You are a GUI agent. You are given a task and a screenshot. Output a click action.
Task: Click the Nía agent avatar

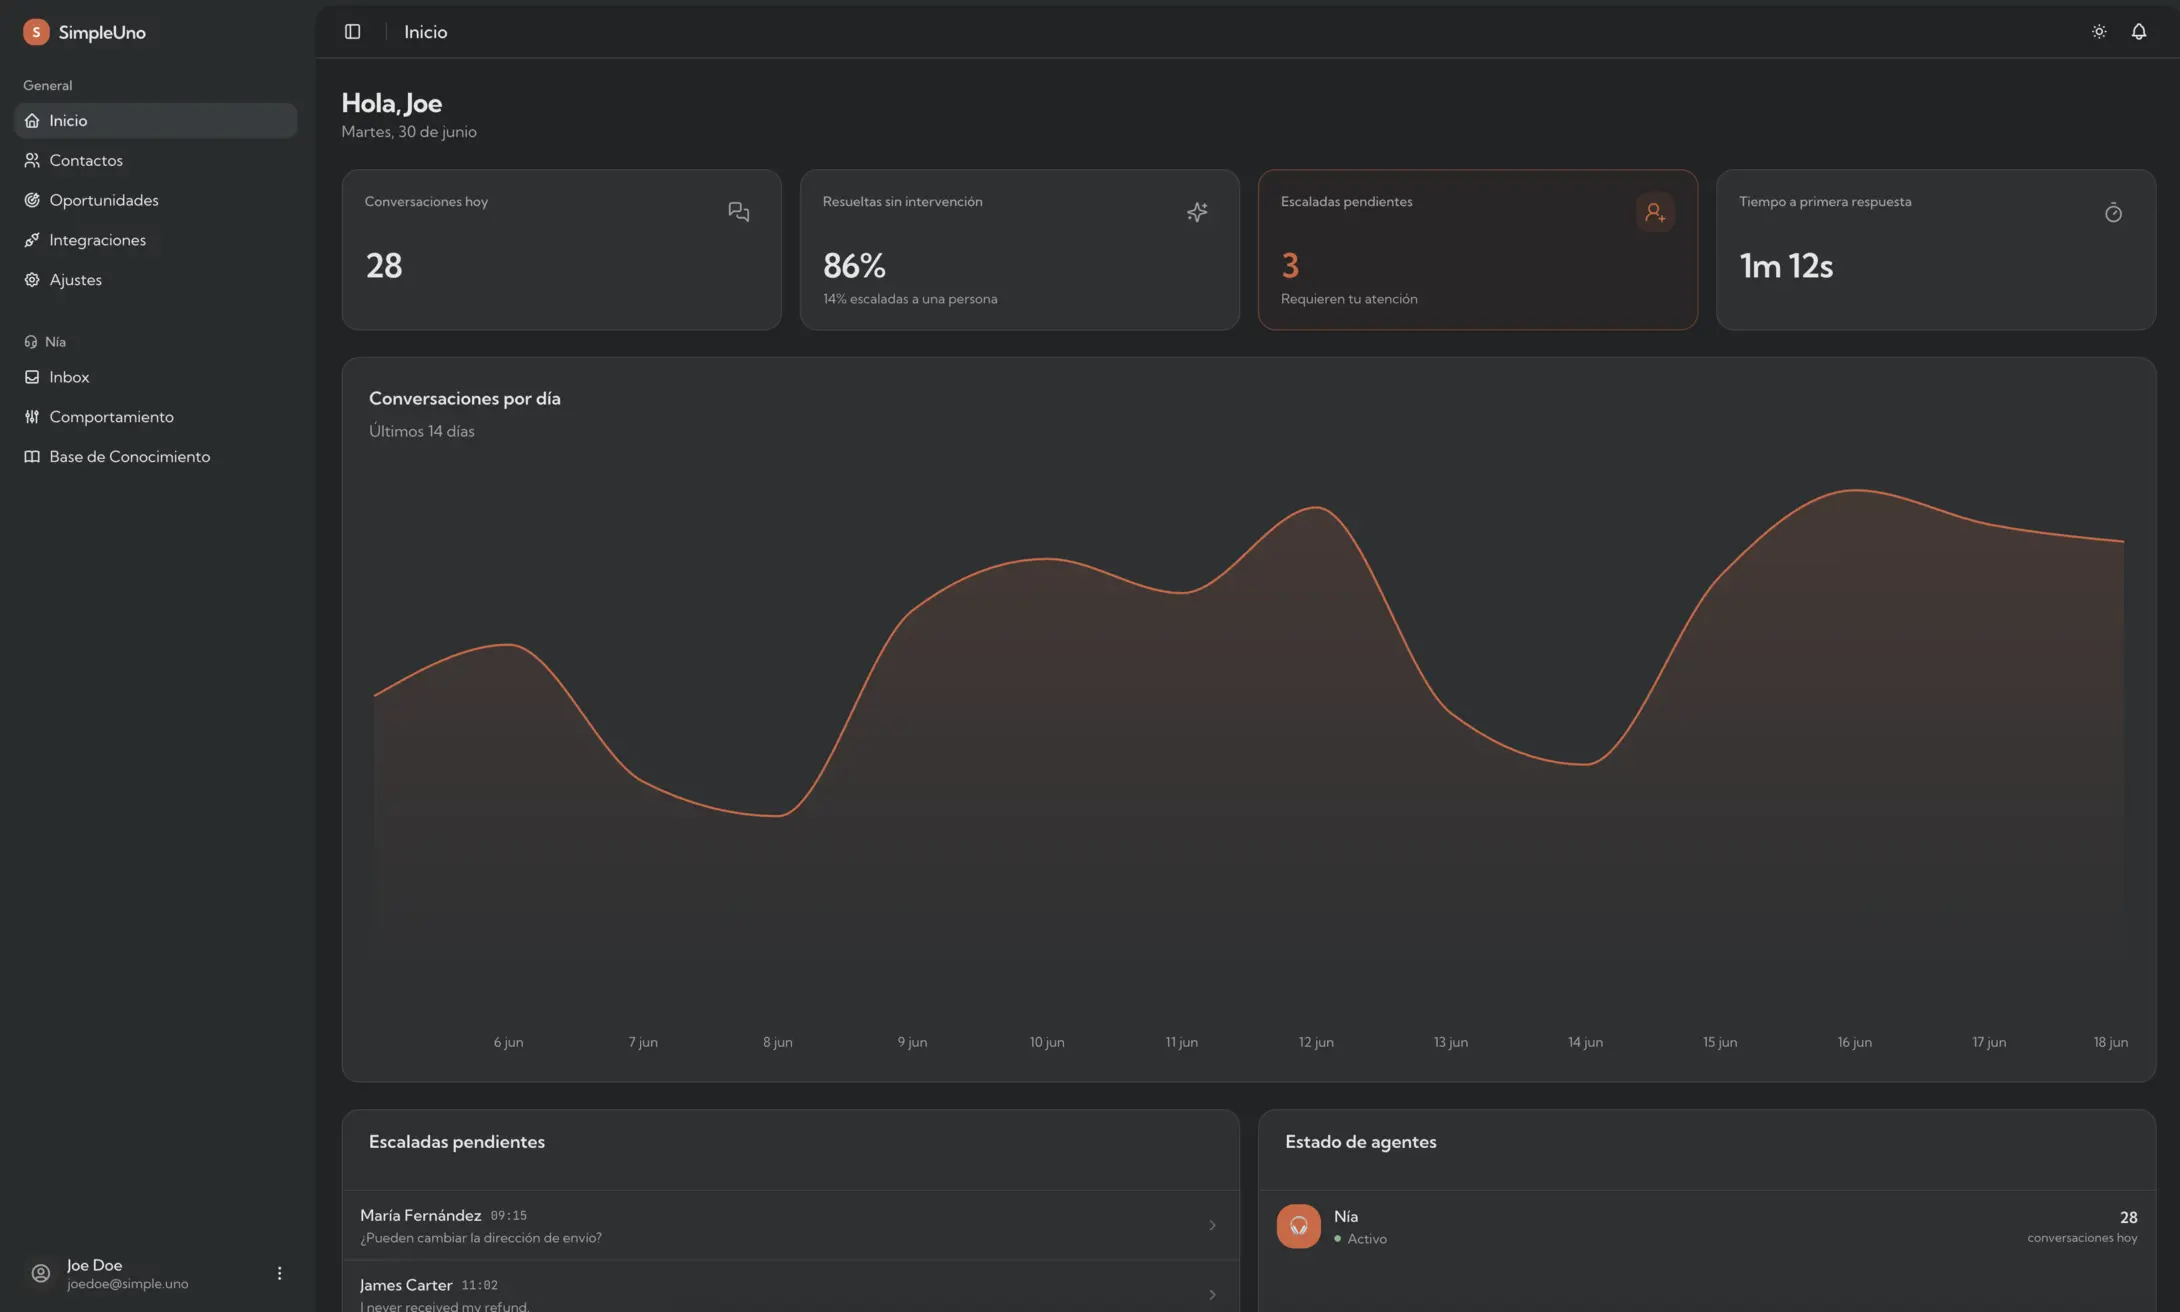click(x=1299, y=1226)
